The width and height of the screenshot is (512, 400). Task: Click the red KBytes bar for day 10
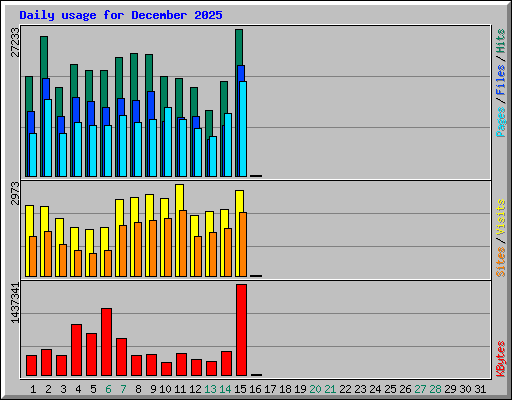pos(166,369)
